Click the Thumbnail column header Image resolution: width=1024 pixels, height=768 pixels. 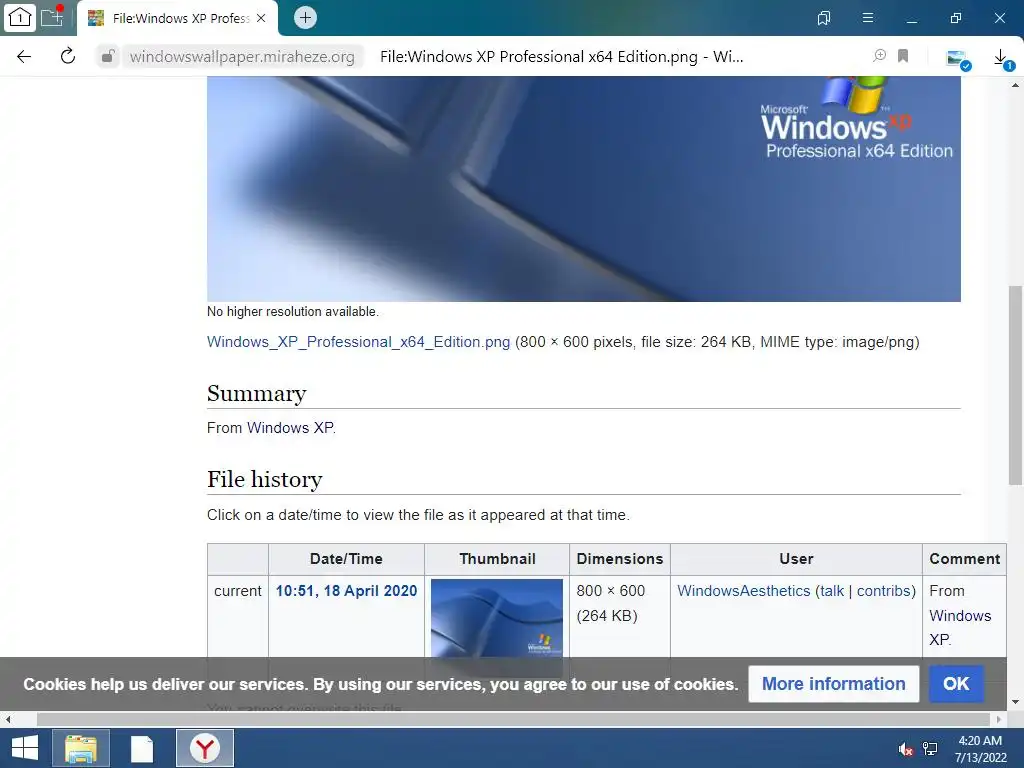497,559
